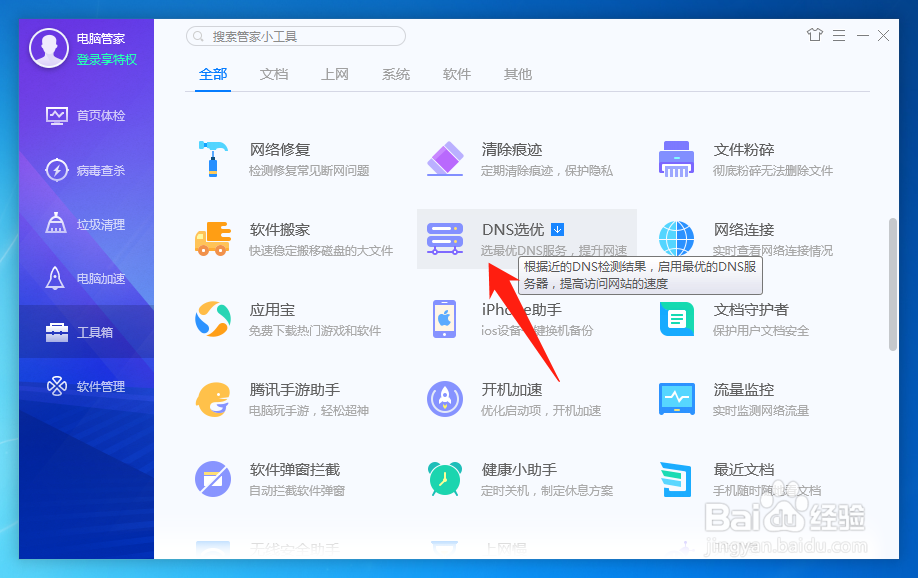Switch to the 系统 tab
This screenshot has height=578, width=918.
395,73
